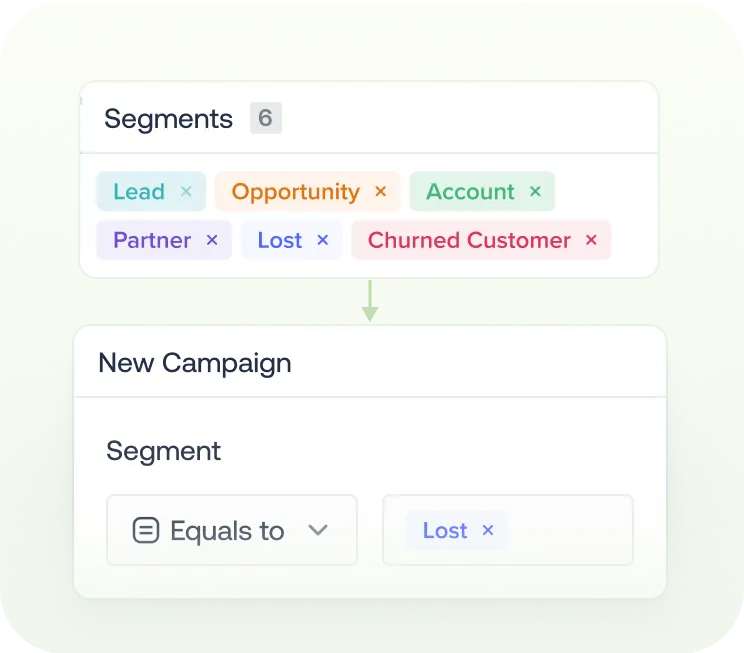Remove Lost tag from Segments list
The image size is (744, 653).
tap(322, 240)
